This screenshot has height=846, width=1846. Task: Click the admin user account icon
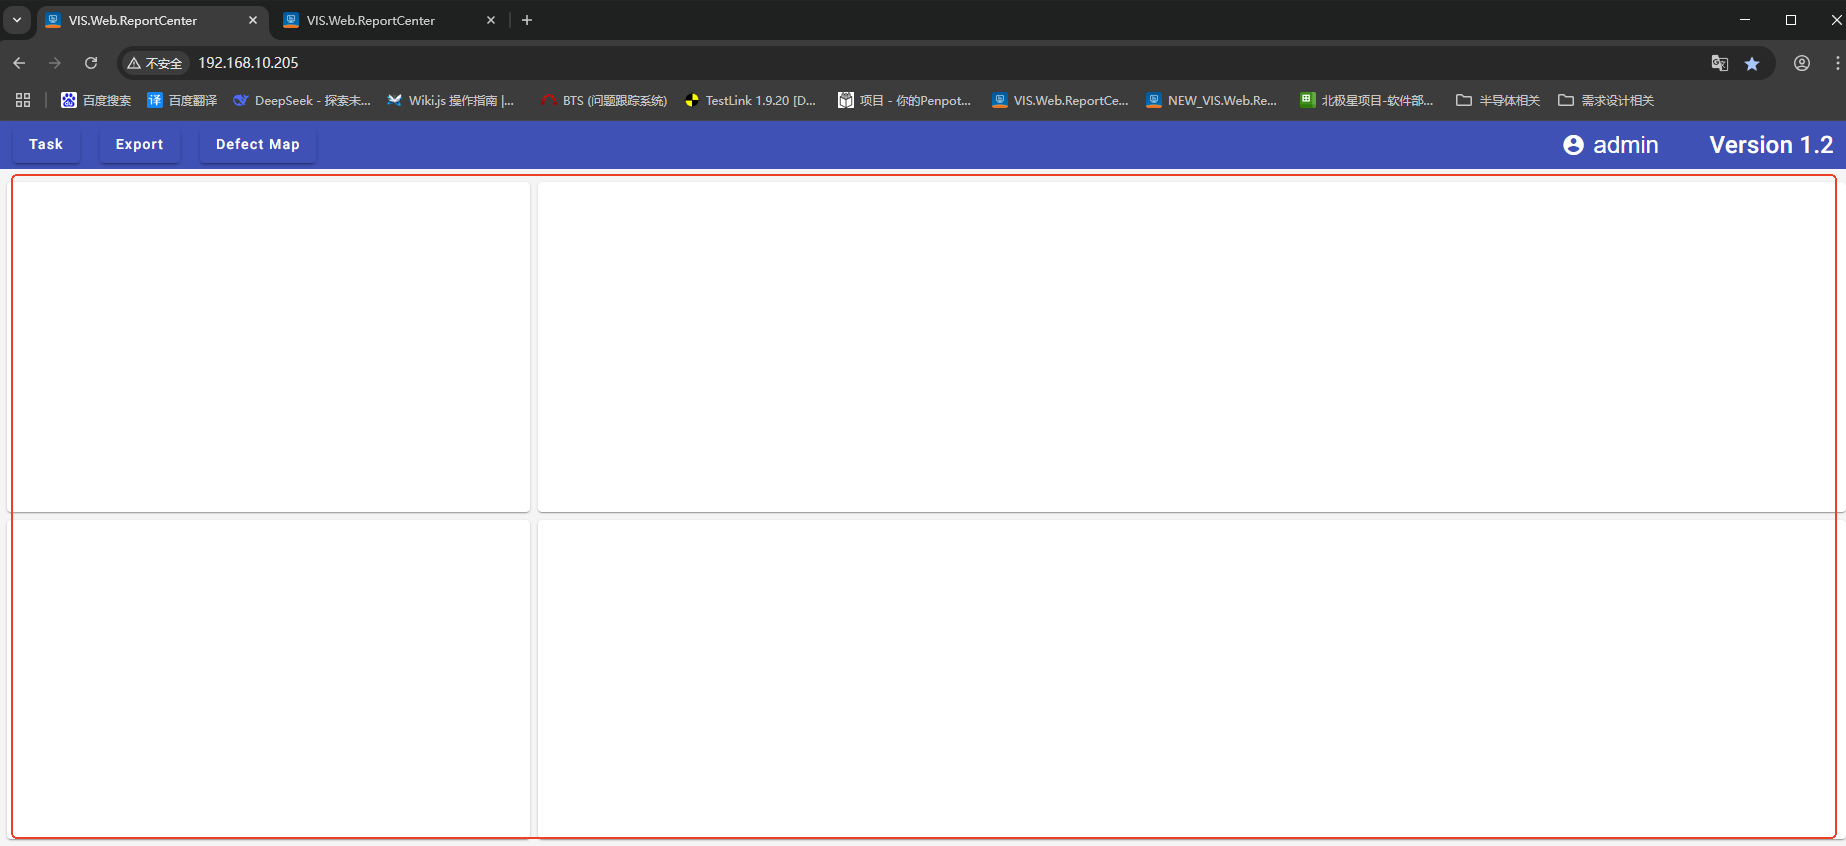(x=1573, y=145)
